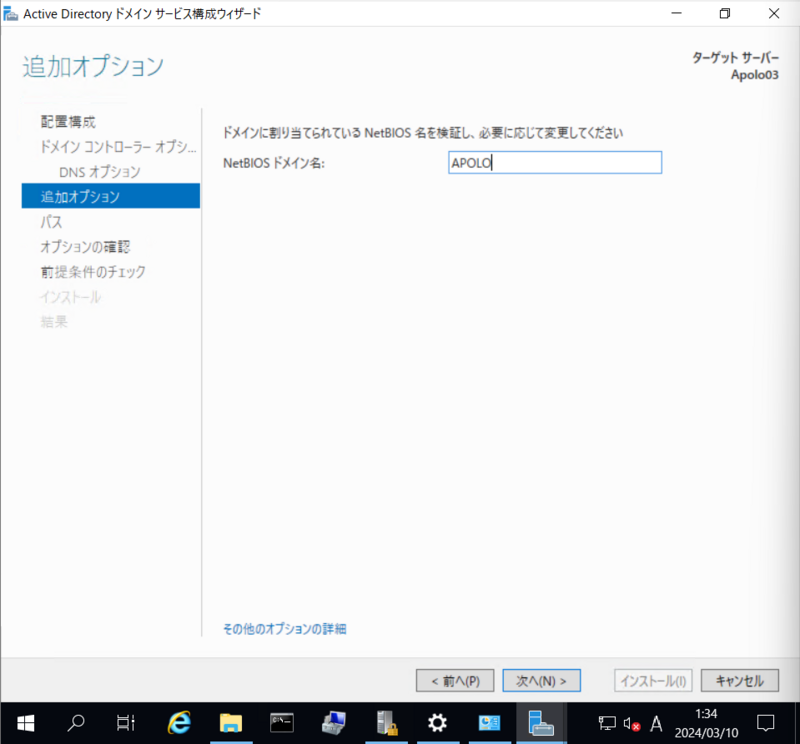Close the wizard window
The height and width of the screenshot is (744, 800).
pos(773,13)
